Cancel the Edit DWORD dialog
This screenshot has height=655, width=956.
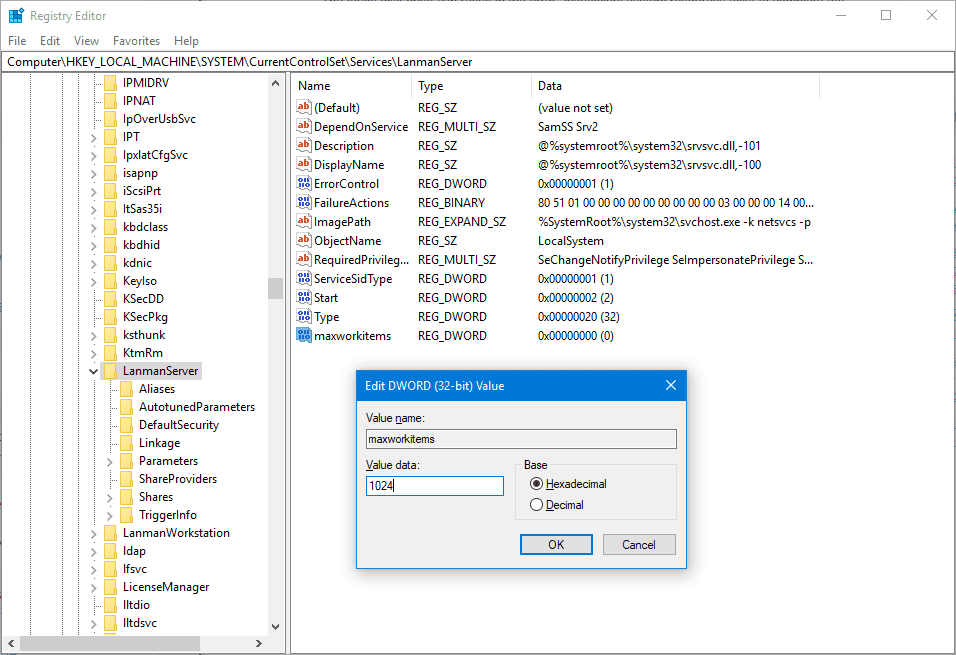tap(639, 545)
